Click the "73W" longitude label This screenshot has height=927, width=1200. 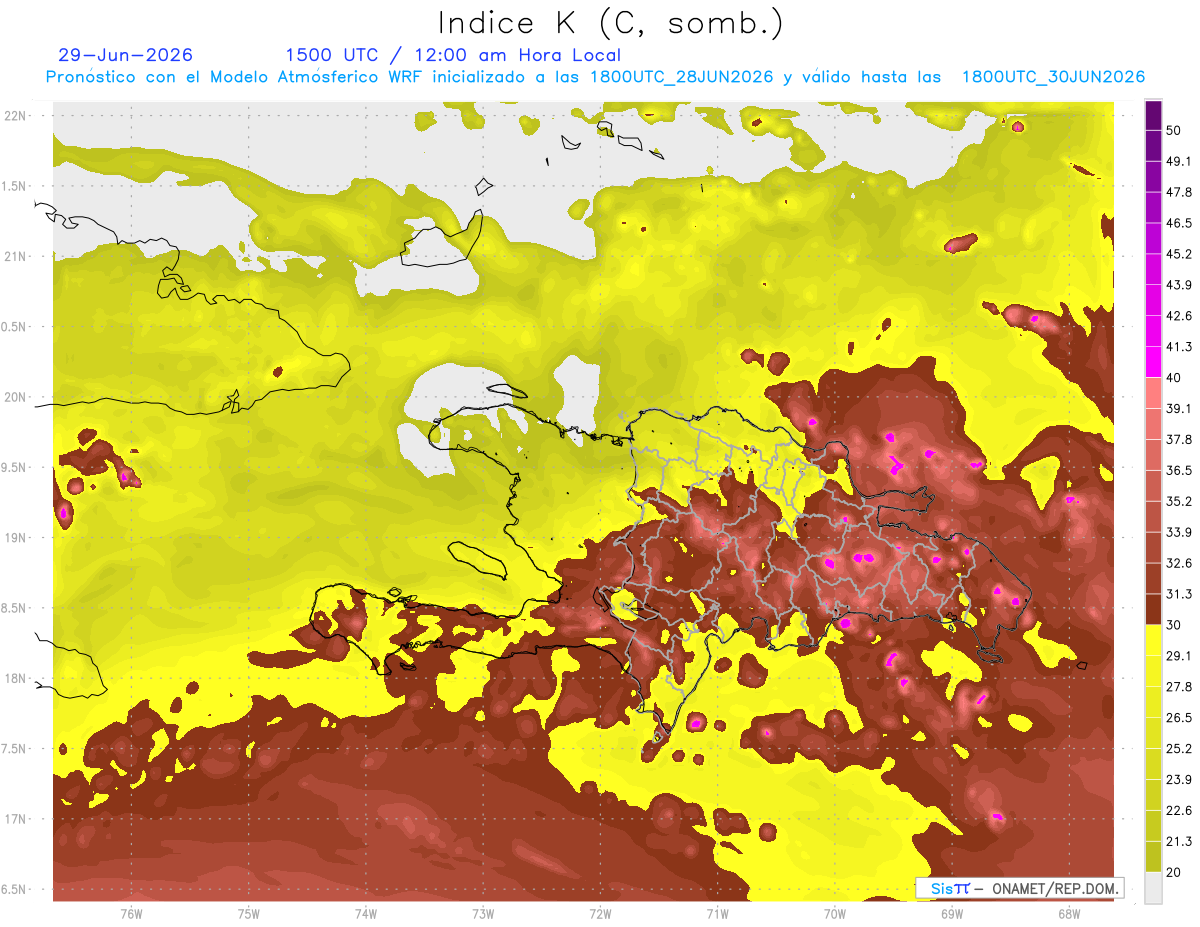[x=483, y=913]
